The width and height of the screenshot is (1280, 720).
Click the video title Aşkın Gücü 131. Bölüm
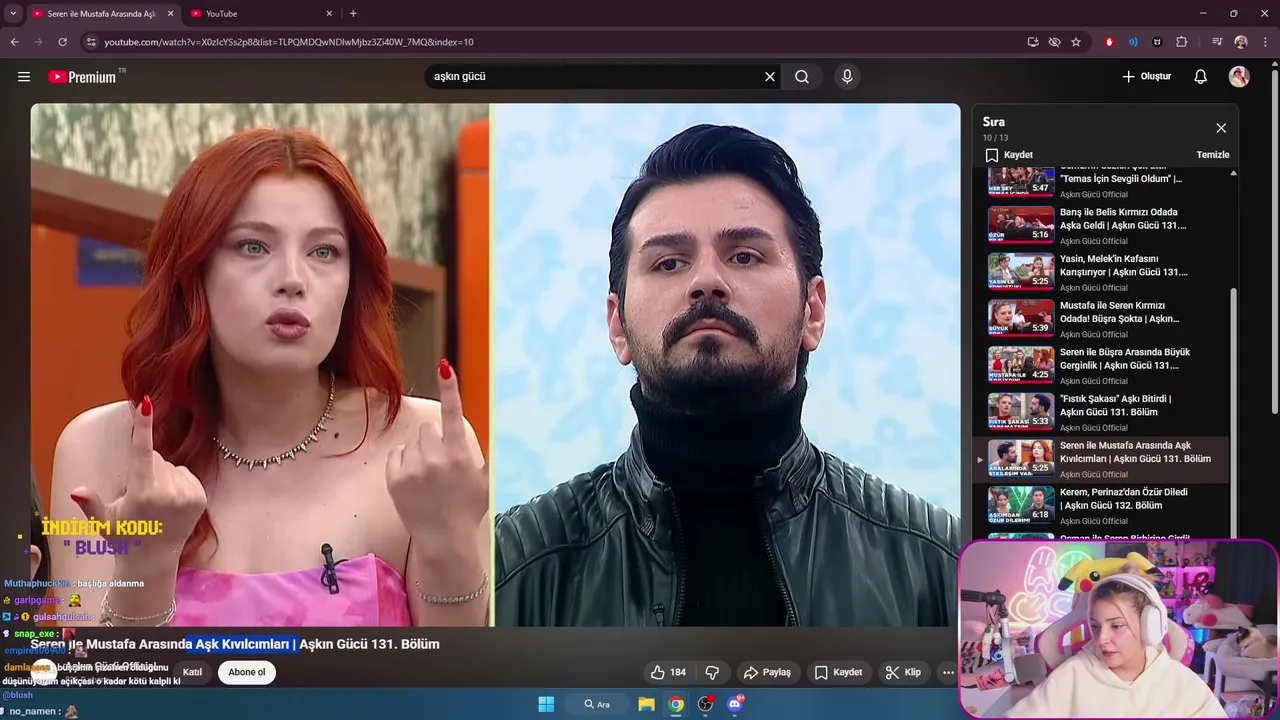point(235,644)
